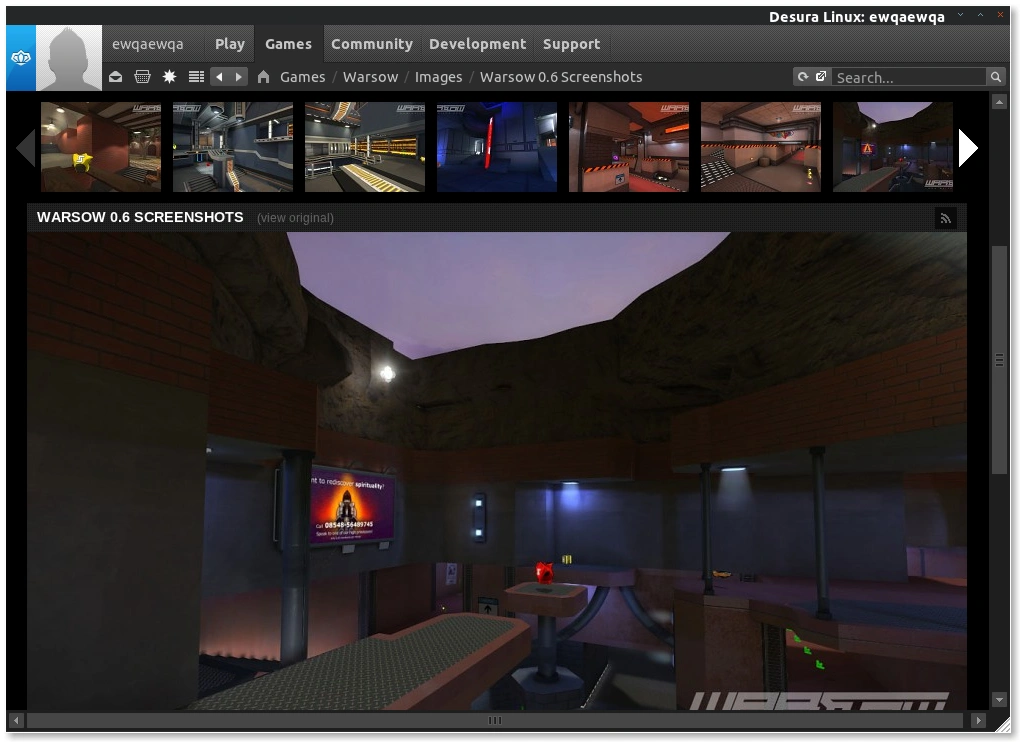Screen dimensions: 1020x742
Task: Switch to the Play tab
Action: coord(230,44)
